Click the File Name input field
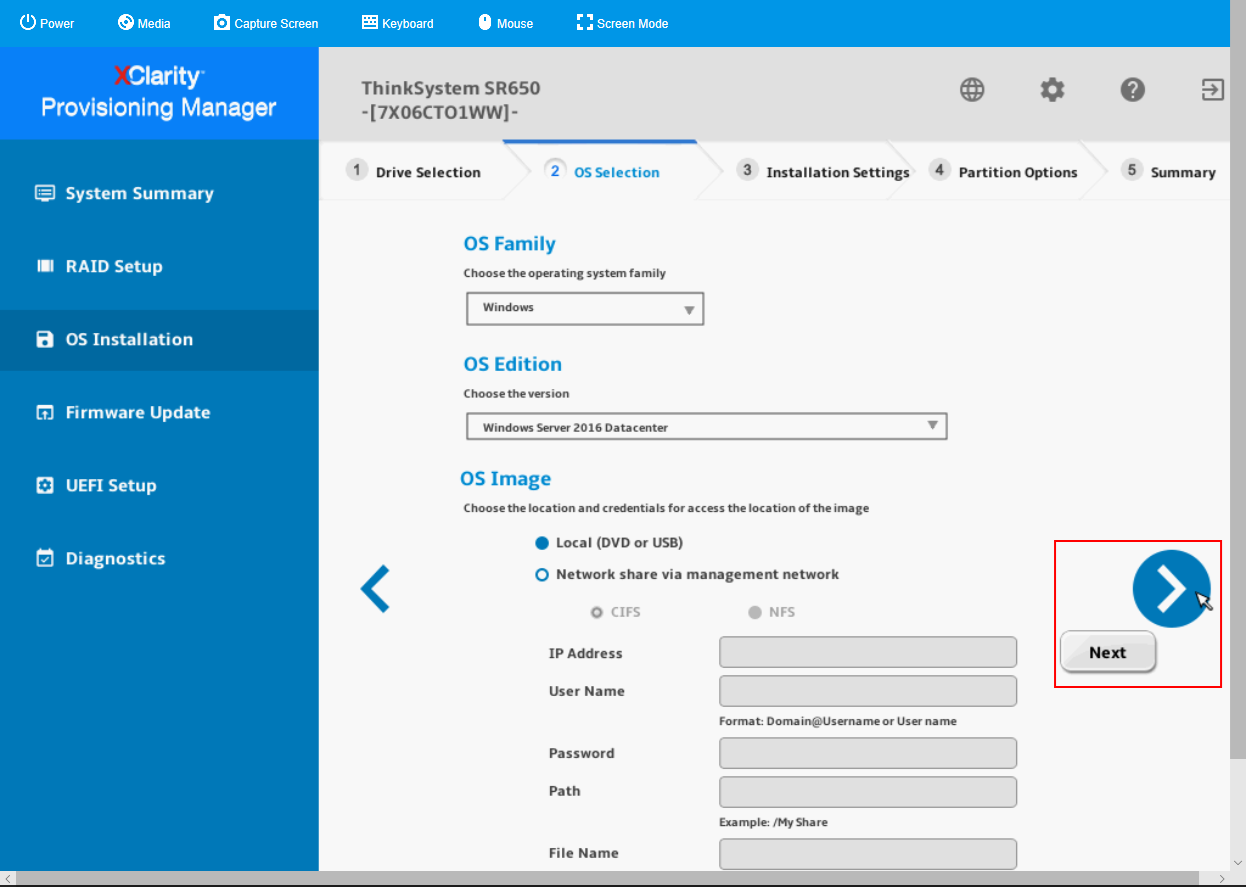This screenshot has width=1246, height=887. [868, 854]
